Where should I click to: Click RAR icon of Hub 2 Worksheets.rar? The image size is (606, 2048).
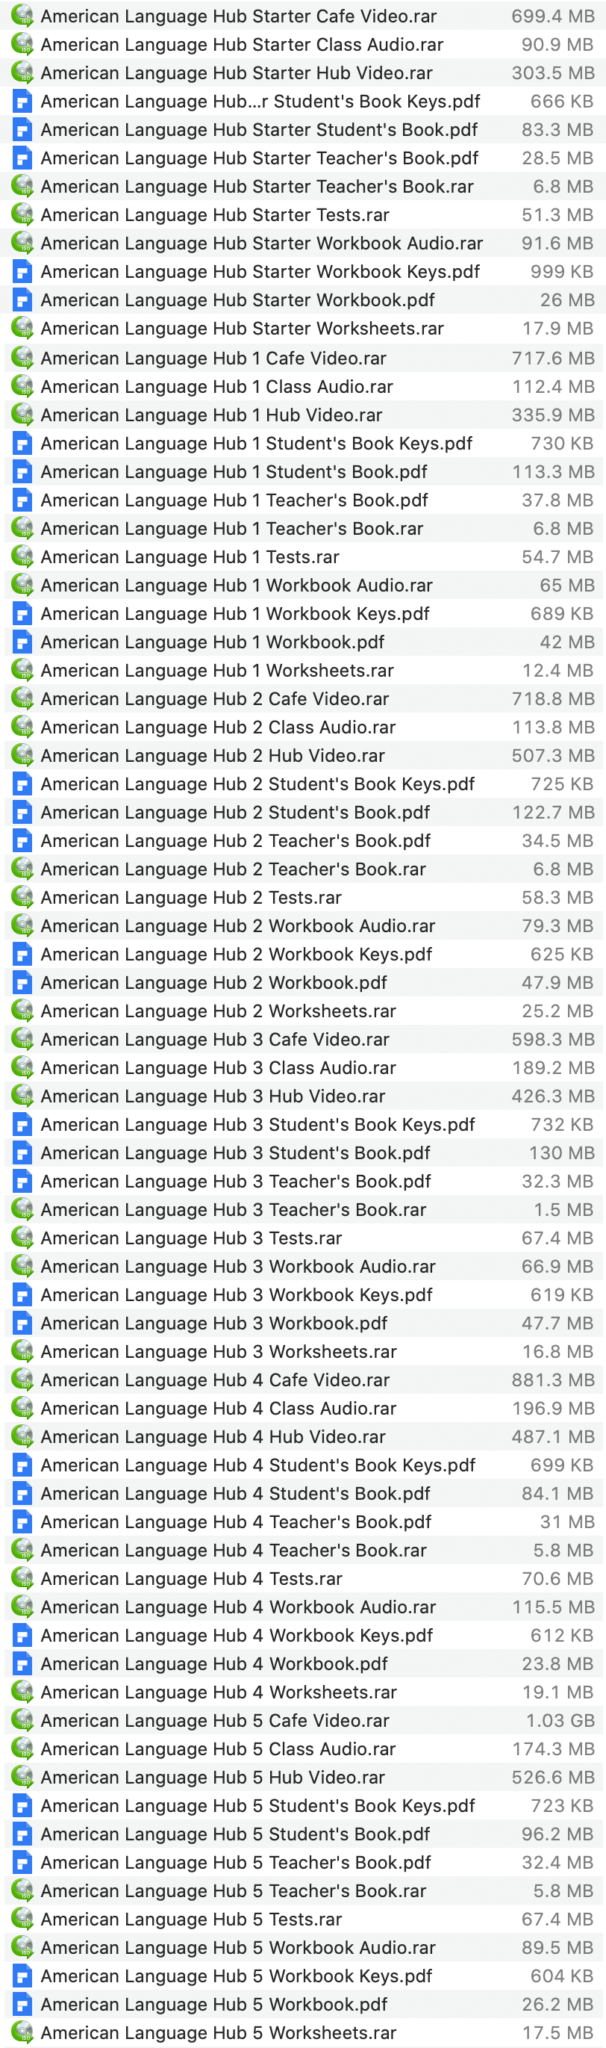click(x=22, y=1011)
